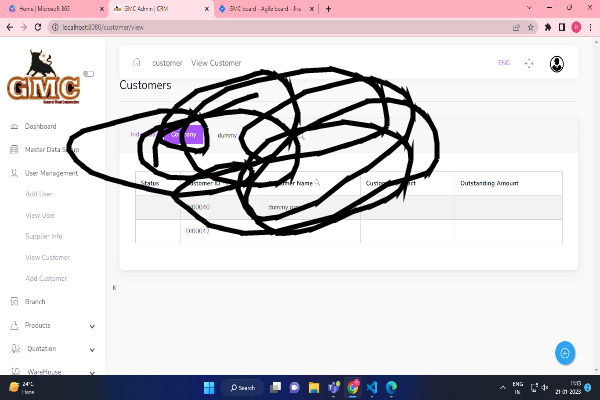
Task: Select the dummy tab above the table
Action: (229, 134)
